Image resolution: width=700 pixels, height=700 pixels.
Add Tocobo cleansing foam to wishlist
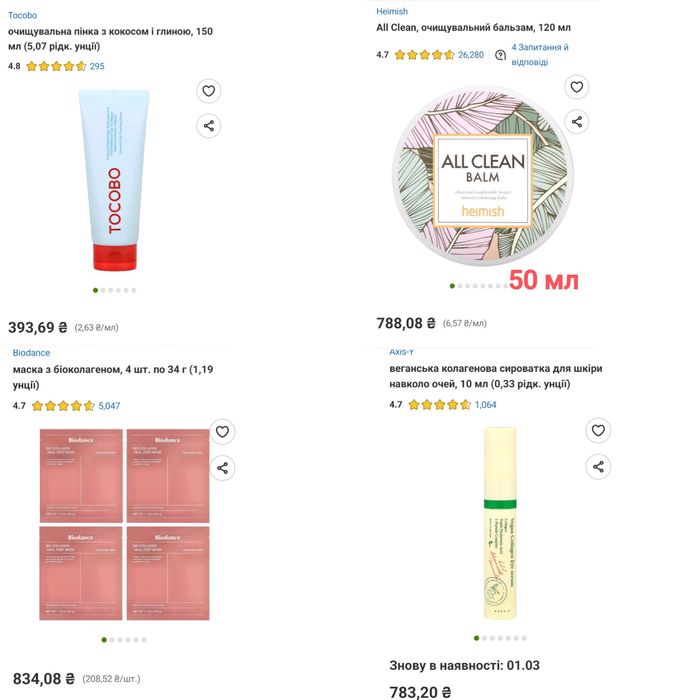pos(208,91)
